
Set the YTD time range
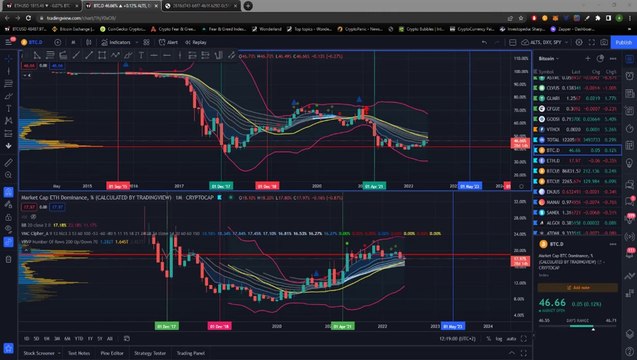[x=79, y=338]
